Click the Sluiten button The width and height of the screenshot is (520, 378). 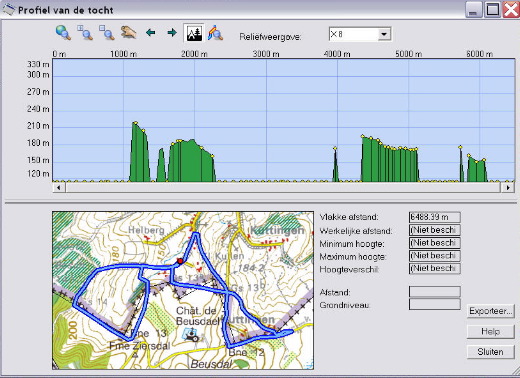click(x=490, y=352)
